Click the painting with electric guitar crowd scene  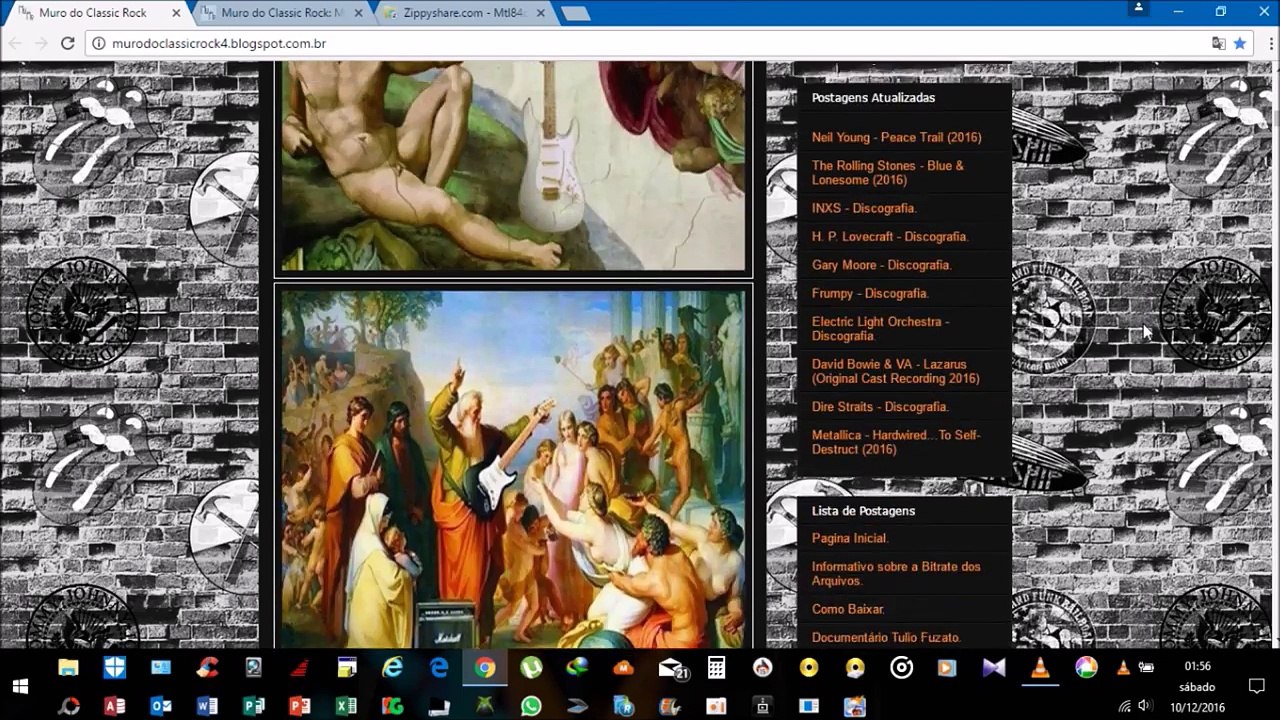[x=513, y=468]
